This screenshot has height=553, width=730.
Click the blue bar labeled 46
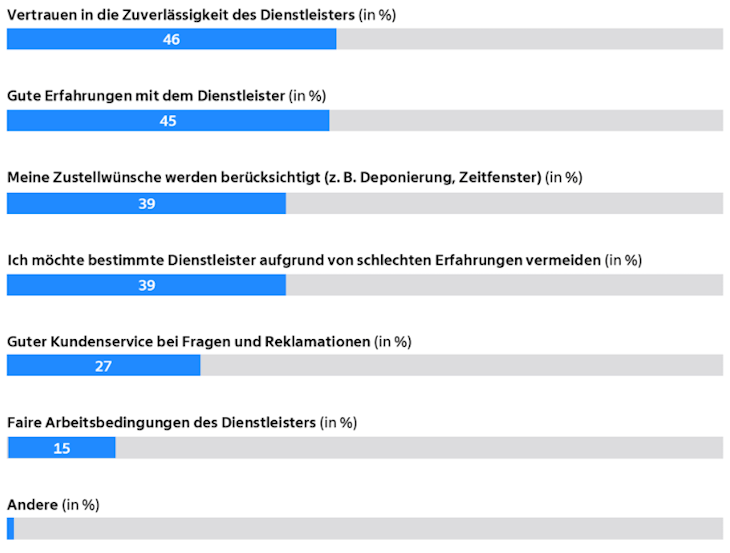coord(171,39)
